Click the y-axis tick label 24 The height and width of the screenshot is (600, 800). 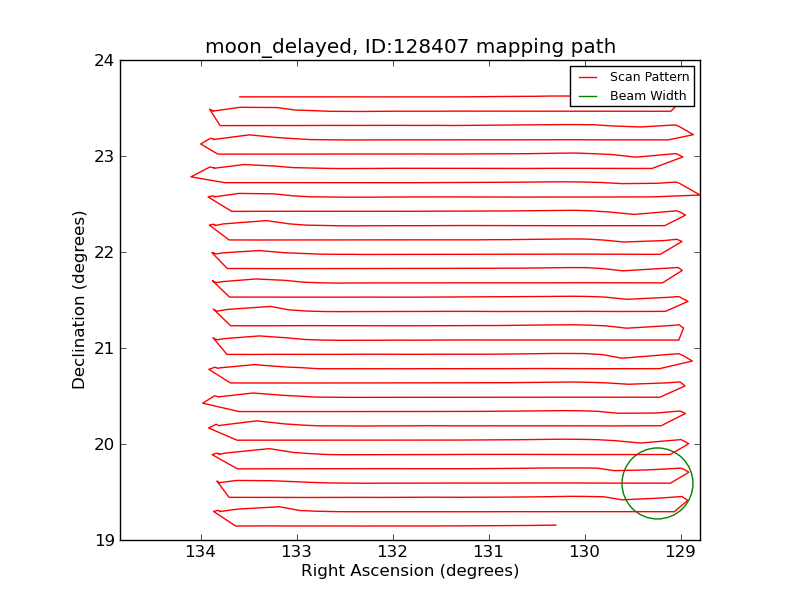click(x=104, y=61)
